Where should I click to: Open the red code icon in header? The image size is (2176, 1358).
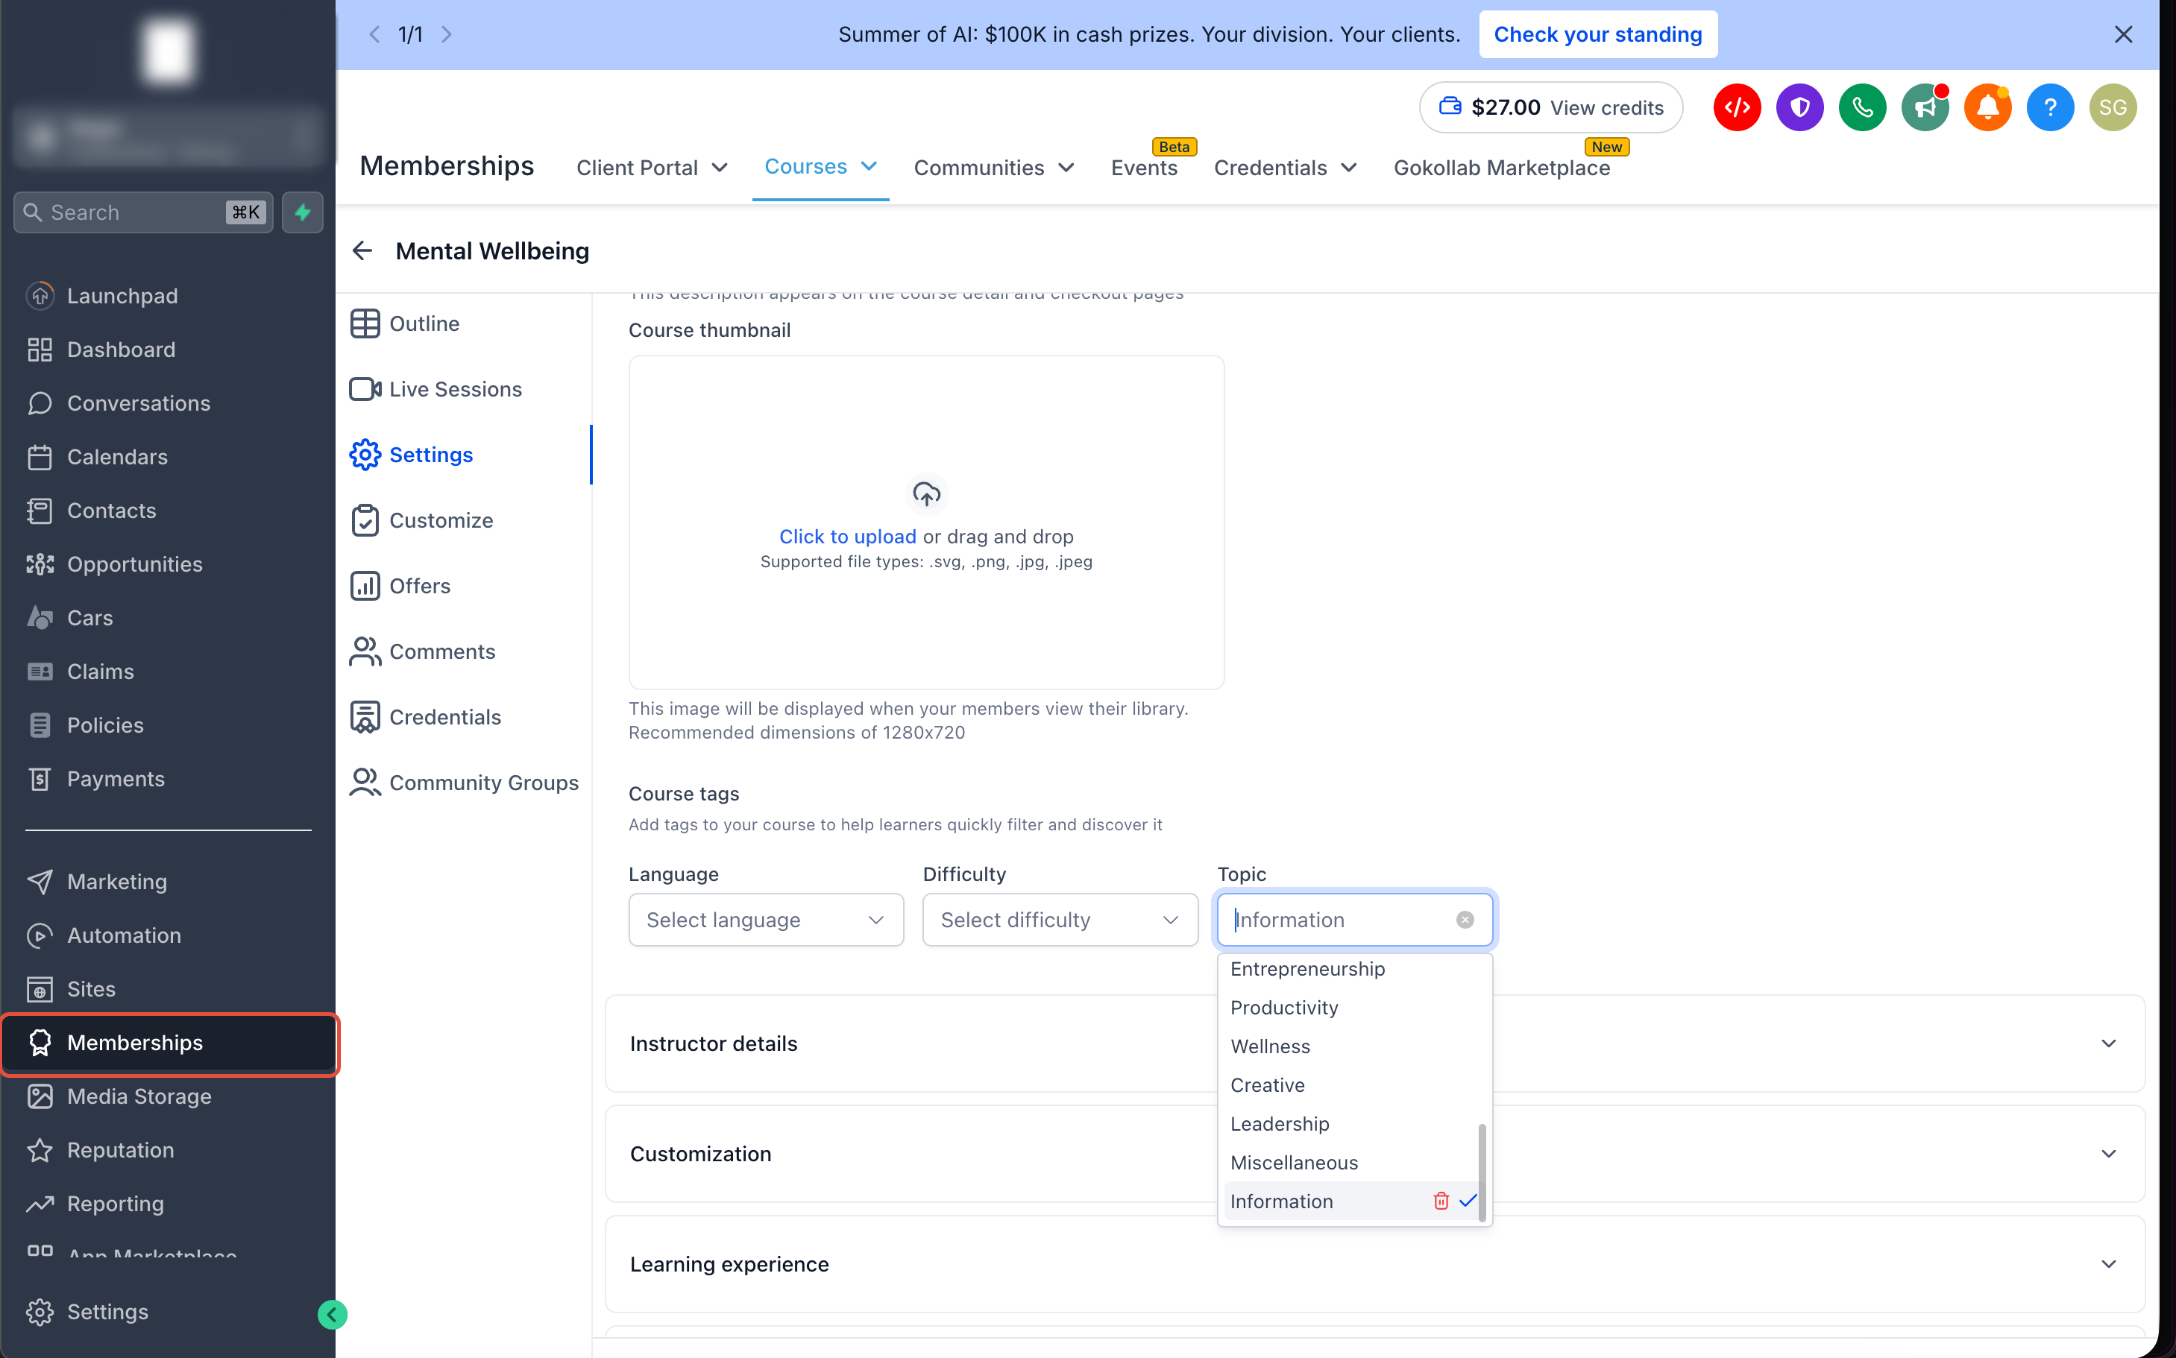pyautogui.click(x=1737, y=107)
